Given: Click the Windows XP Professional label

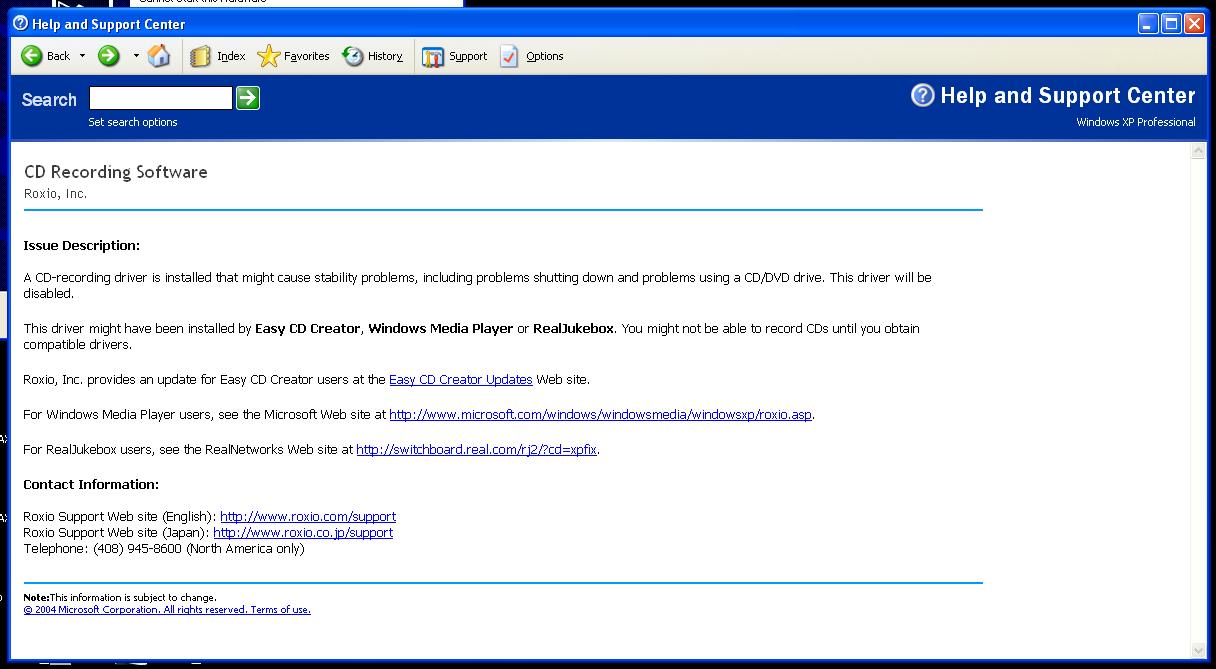Looking at the screenshot, I should click(1135, 122).
